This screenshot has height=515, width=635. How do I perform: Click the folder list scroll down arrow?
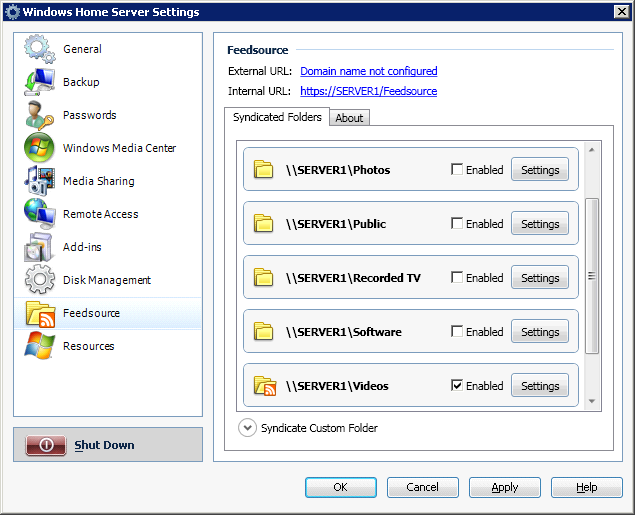point(592,401)
